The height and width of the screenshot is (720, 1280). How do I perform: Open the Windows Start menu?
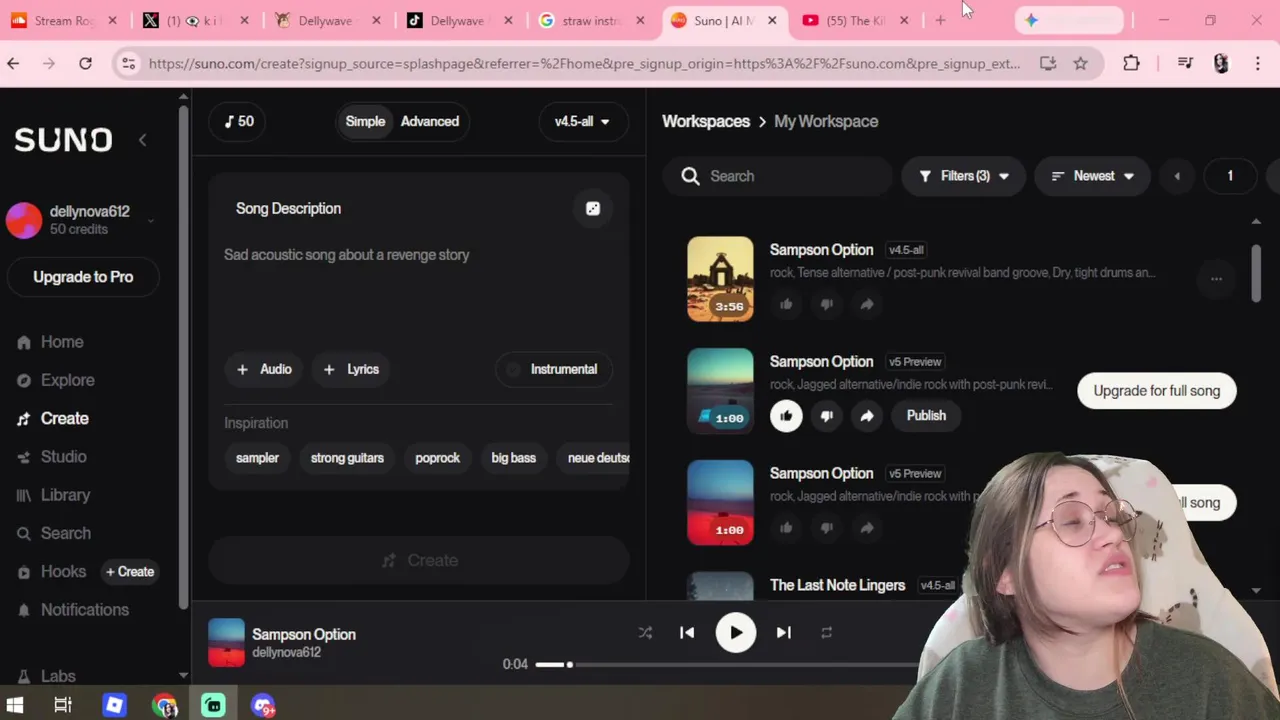tap(15, 706)
